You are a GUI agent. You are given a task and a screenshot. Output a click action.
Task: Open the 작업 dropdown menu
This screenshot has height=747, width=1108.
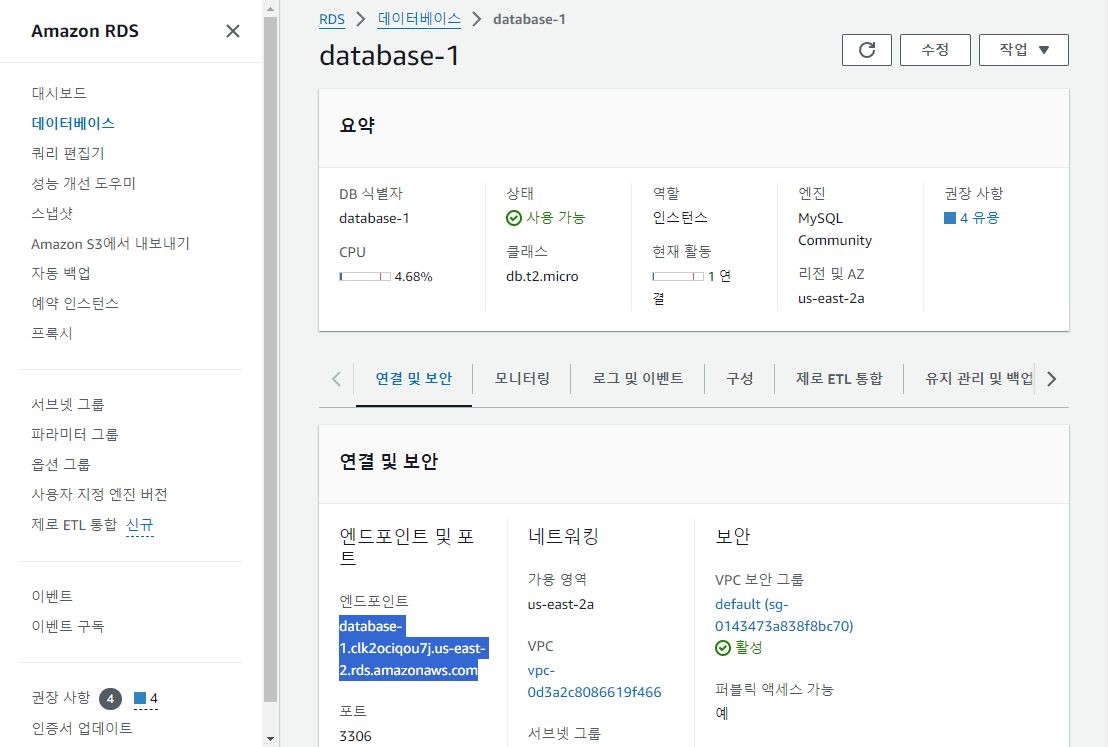[x=1023, y=50]
